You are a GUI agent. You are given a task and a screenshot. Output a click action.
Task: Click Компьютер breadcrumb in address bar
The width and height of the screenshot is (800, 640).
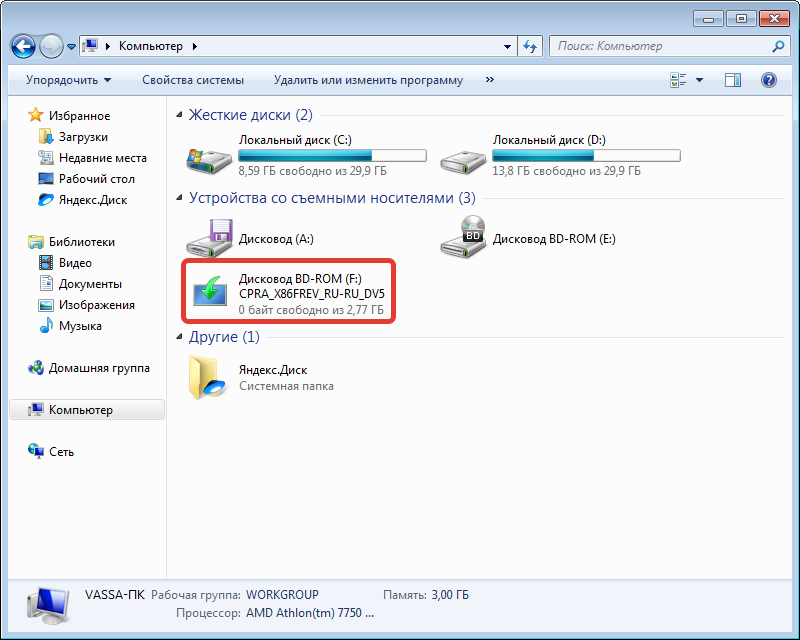coord(151,46)
